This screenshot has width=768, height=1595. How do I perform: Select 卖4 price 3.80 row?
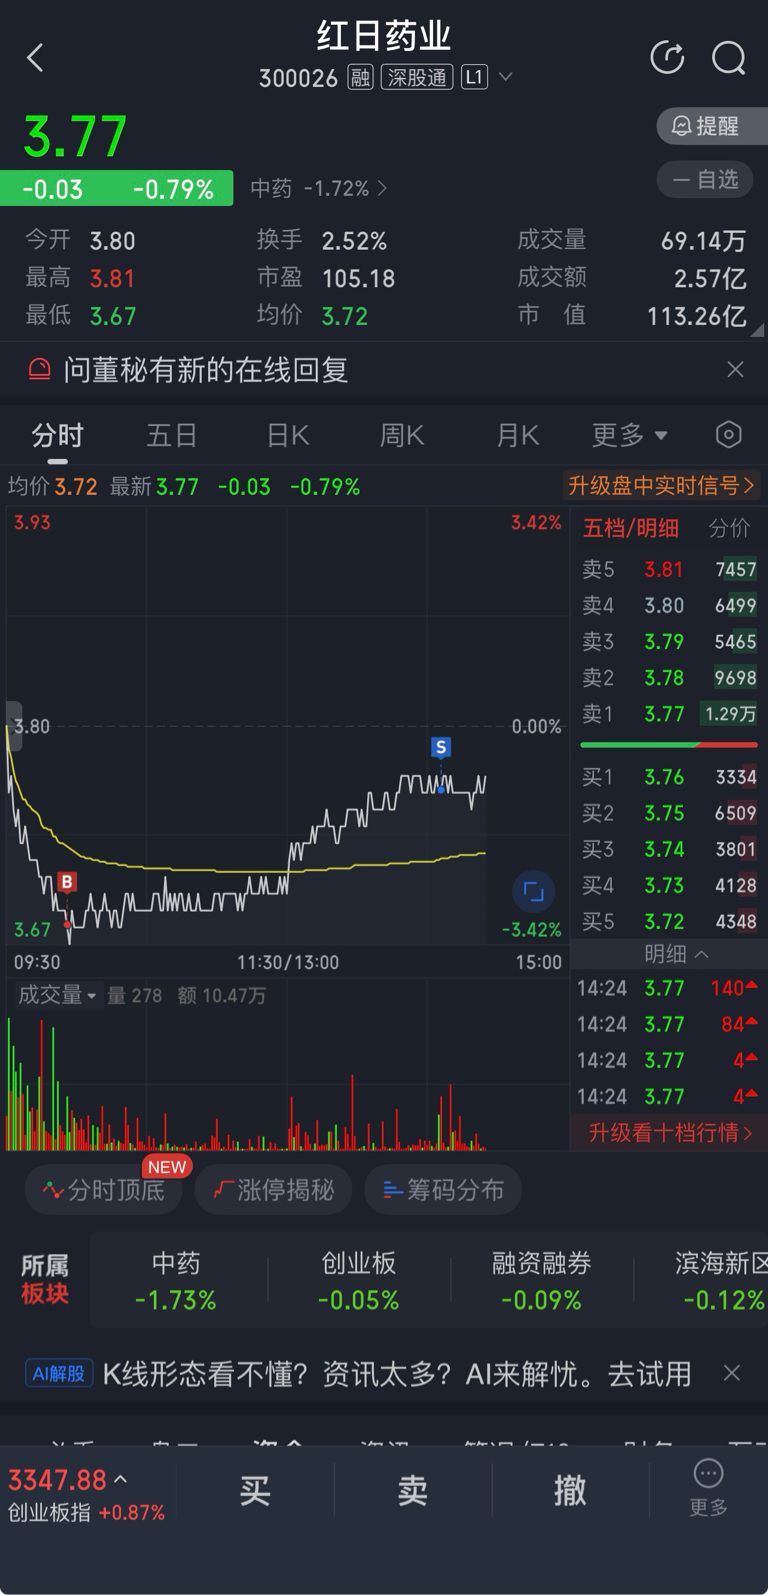pos(669,605)
